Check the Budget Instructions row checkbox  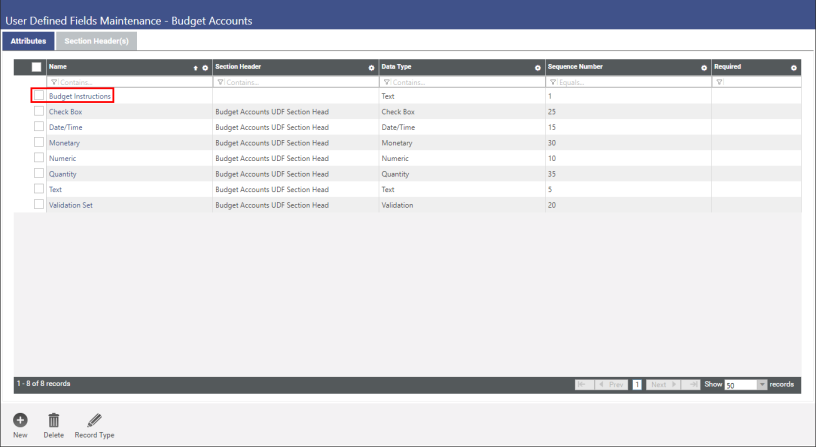(39, 96)
